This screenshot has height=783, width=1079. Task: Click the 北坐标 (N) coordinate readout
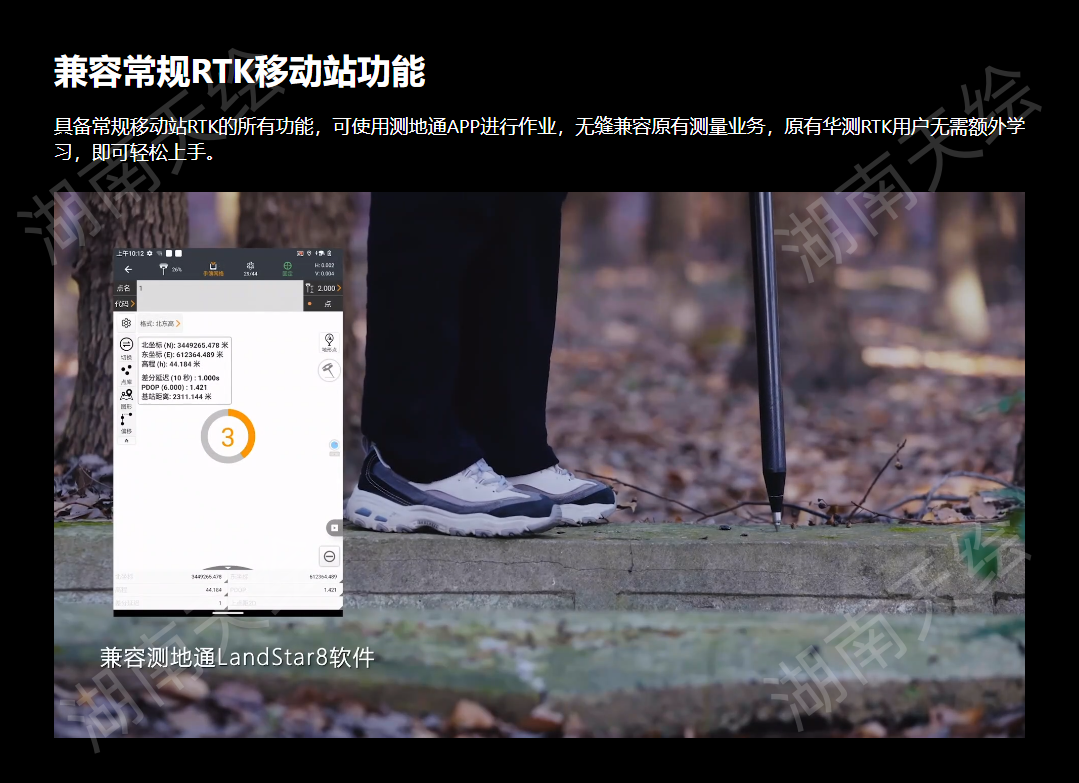[184, 345]
